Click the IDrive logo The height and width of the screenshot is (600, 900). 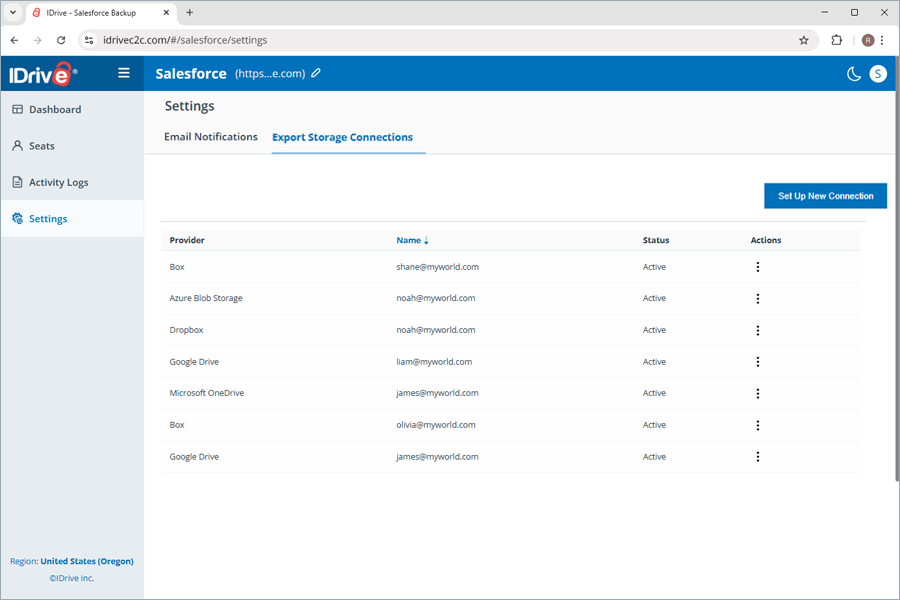coord(42,74)
